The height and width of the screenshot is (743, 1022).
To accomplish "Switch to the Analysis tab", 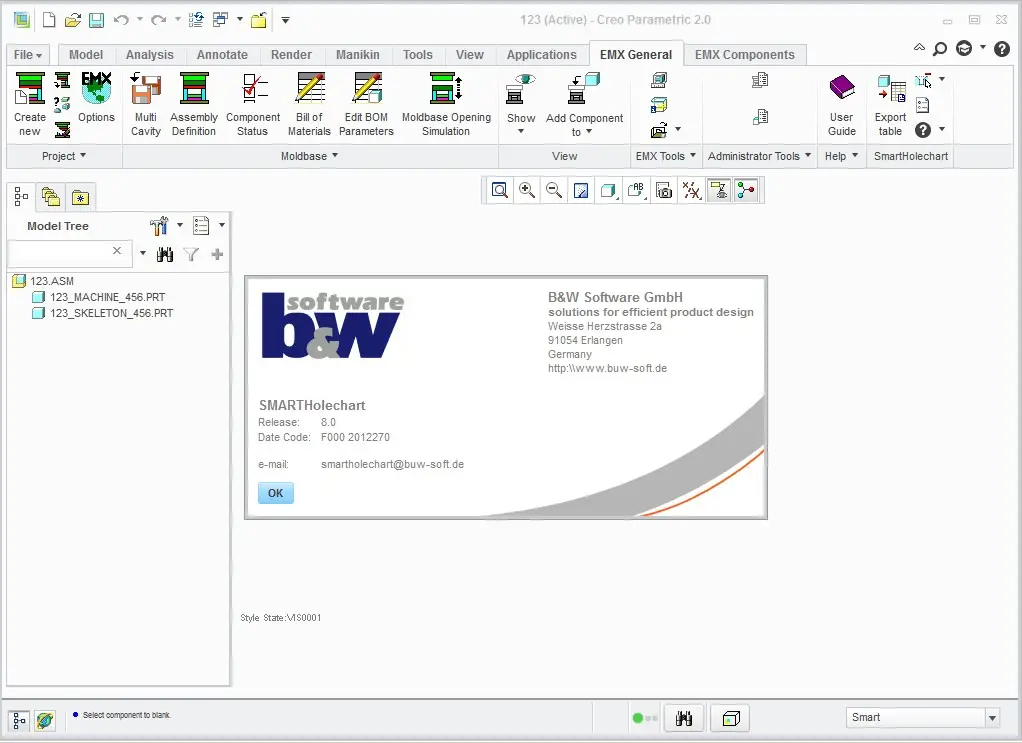I will tap(150, 55).
